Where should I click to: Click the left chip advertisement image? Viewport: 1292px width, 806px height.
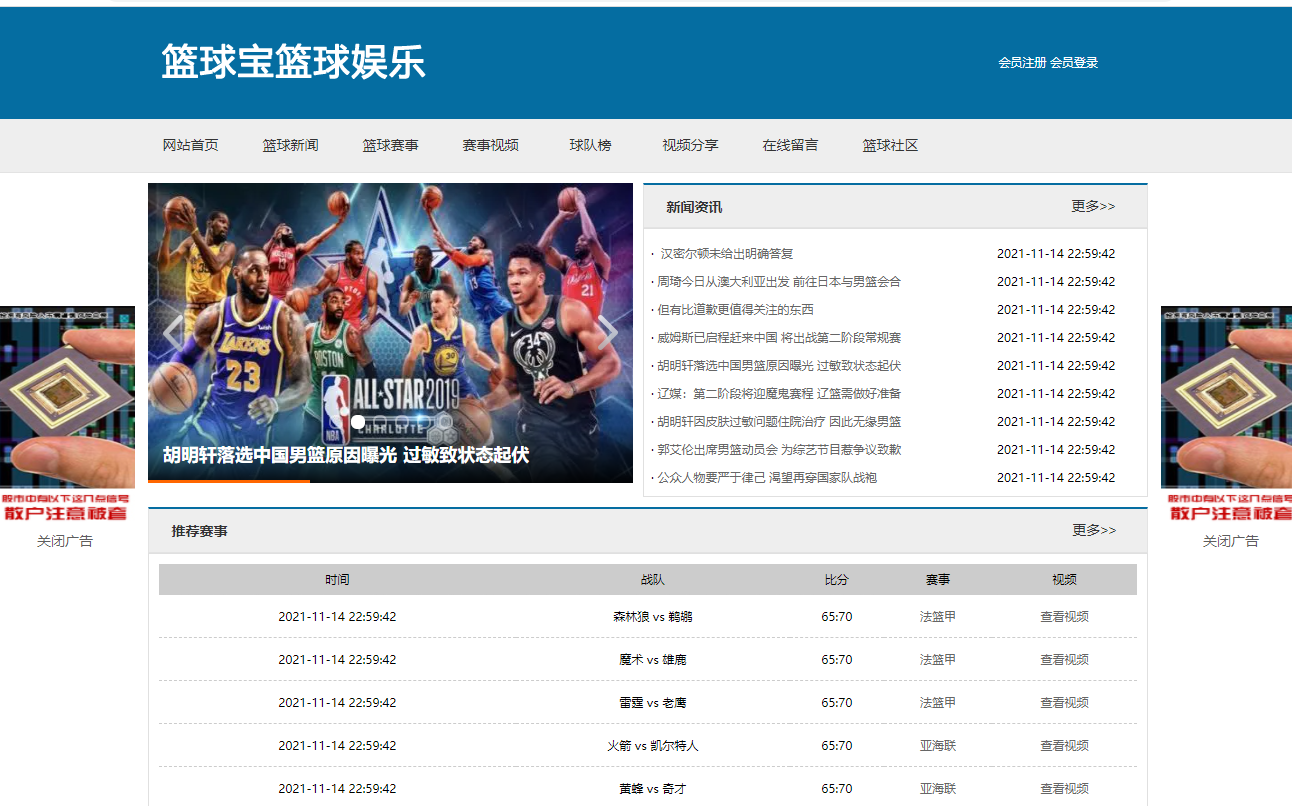pos(67,414)
